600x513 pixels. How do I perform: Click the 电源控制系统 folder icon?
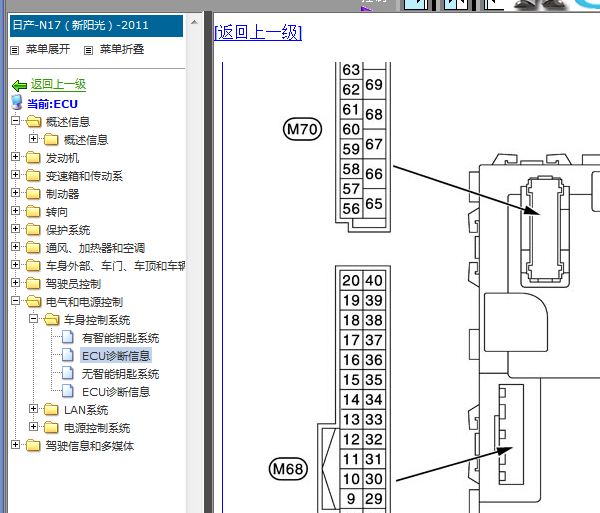51,427
